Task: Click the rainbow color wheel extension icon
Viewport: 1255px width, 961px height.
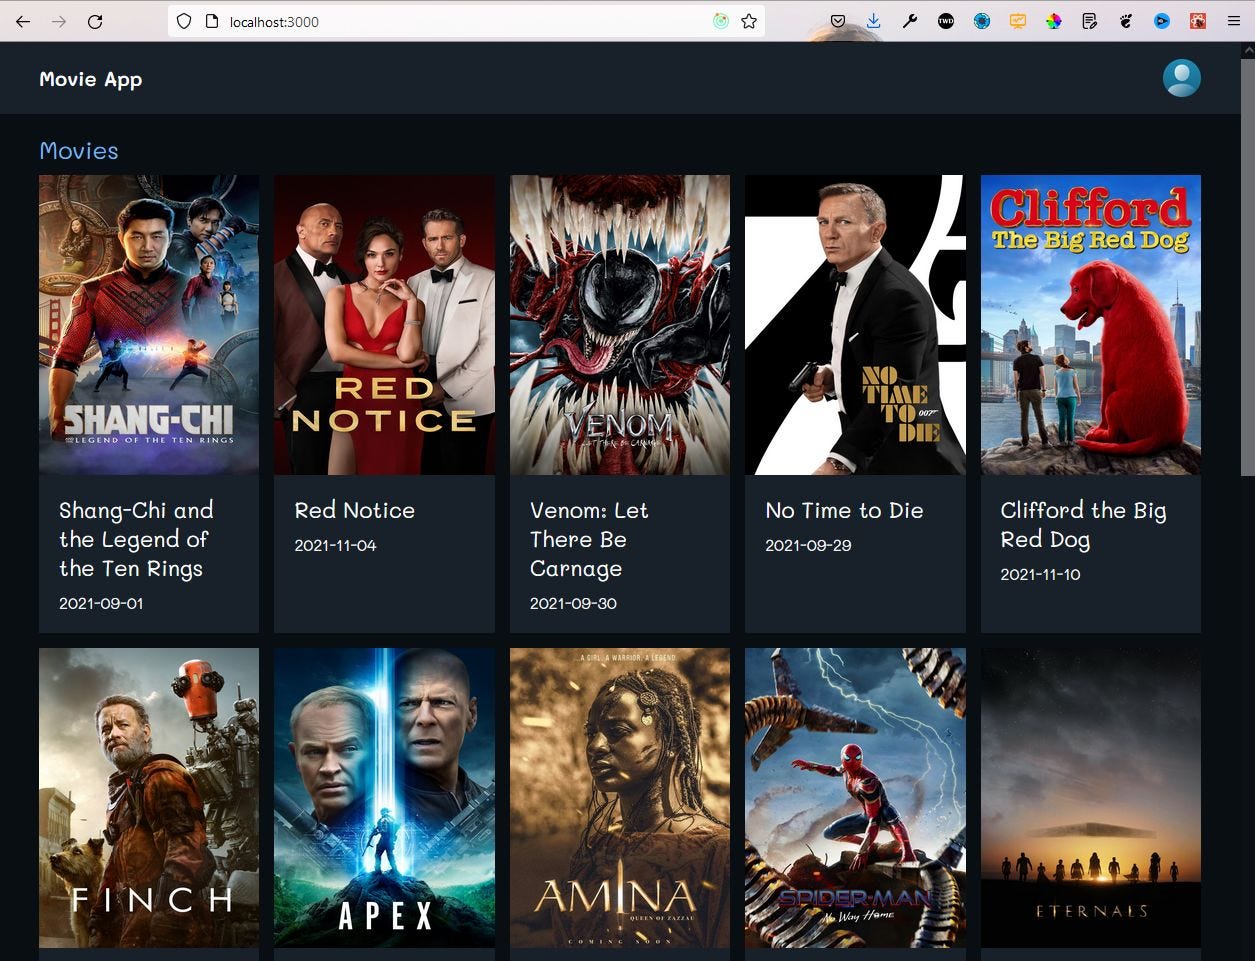Action: point(1054,21)
